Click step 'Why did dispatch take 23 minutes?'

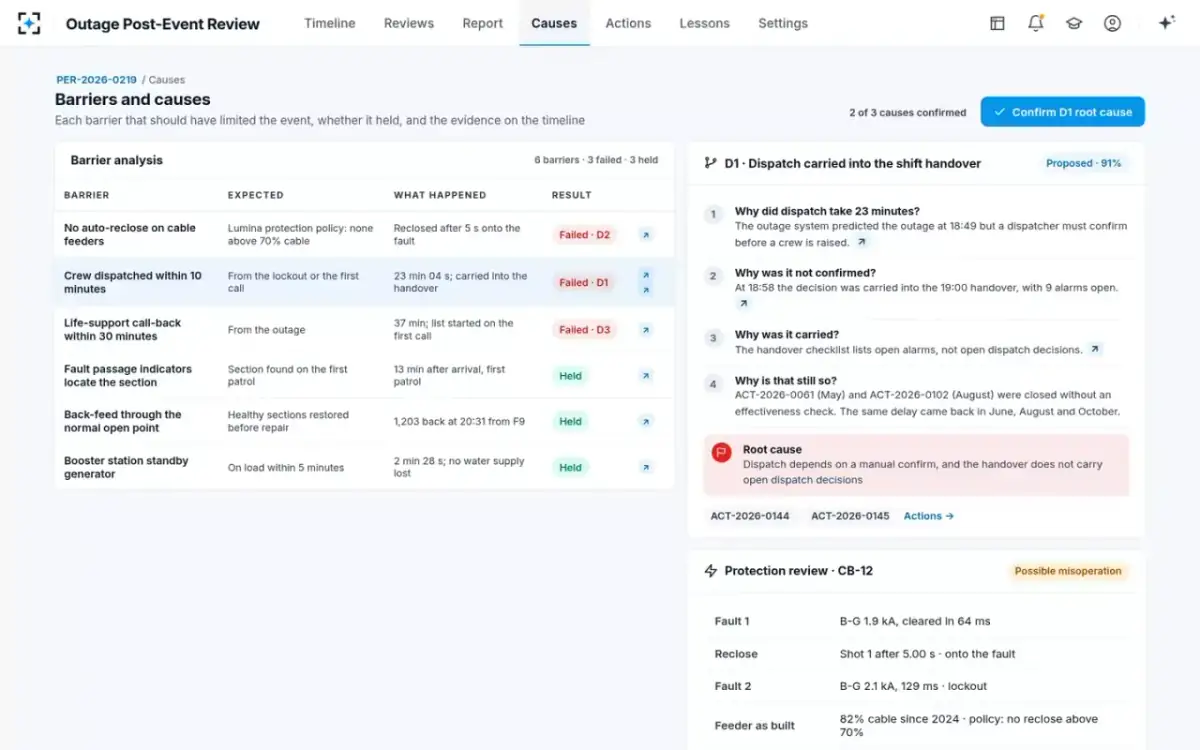[827, 211]
